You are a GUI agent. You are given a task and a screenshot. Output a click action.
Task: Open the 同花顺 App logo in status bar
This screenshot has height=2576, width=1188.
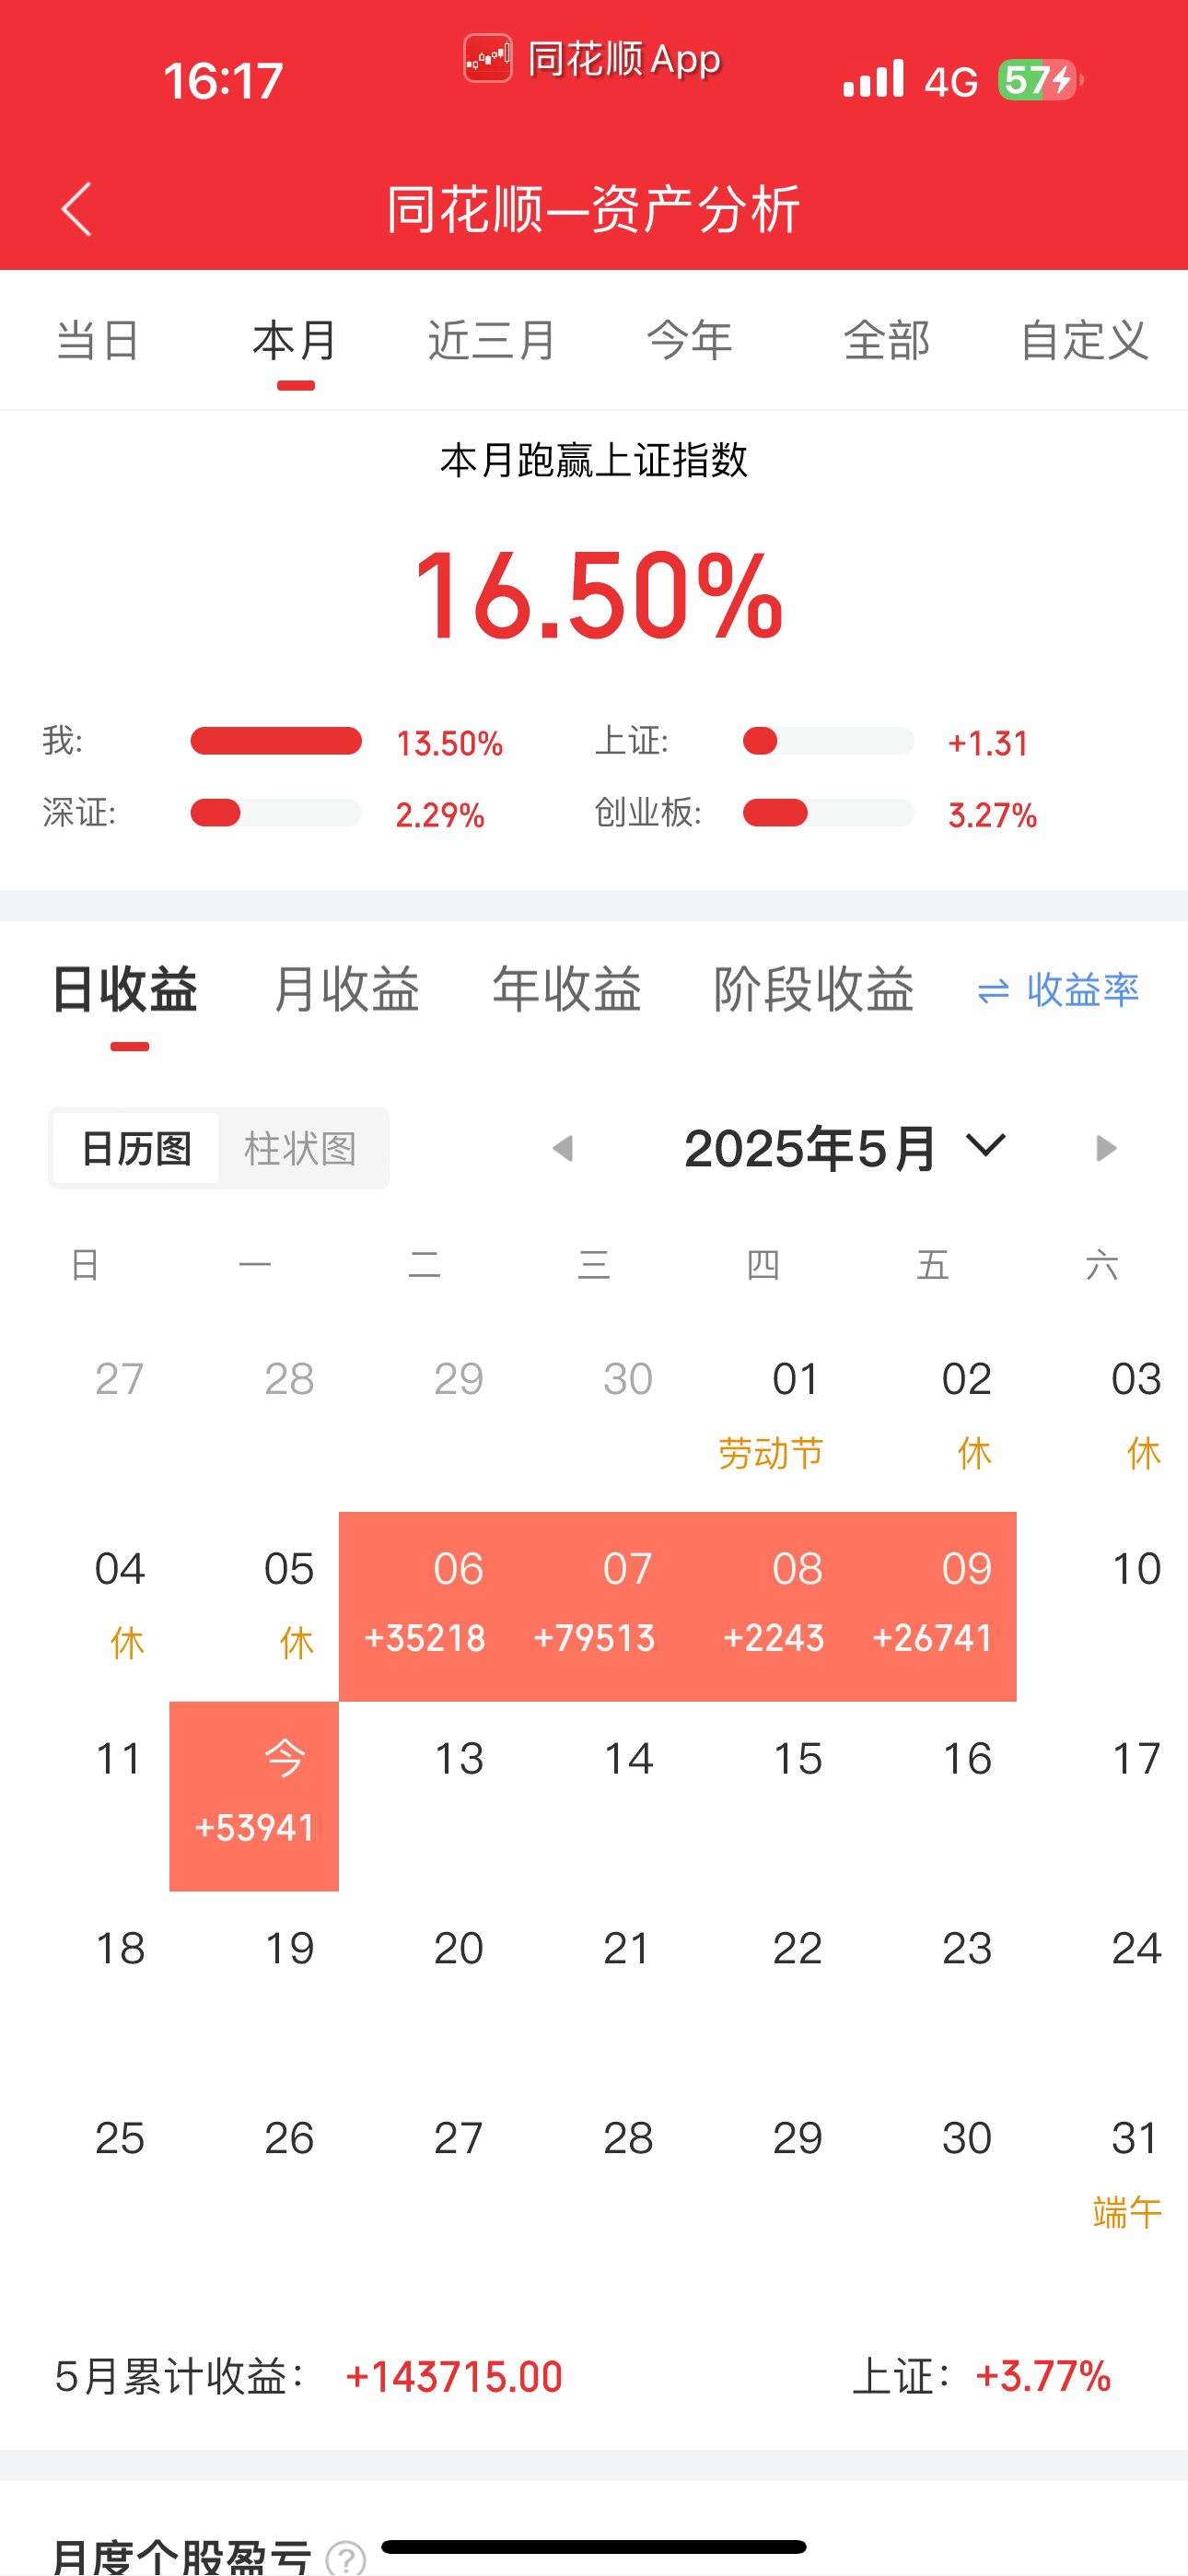[488, 58]
